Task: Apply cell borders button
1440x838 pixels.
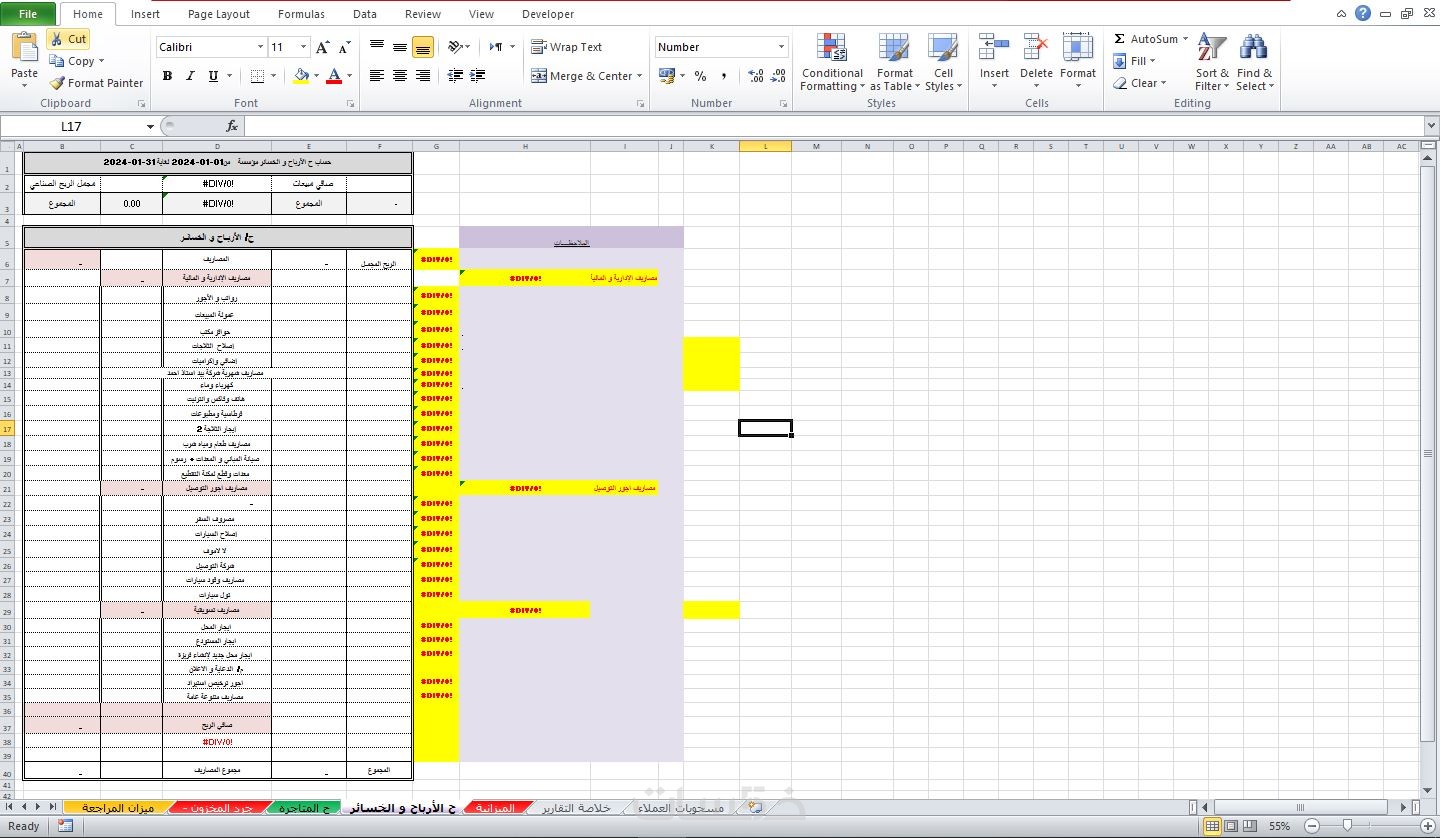Action: point(257,76)
